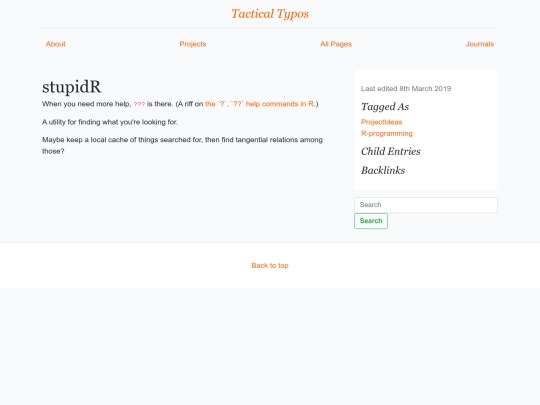The width and height of the screenshot is (540, 405).
Task: Click the Back to top link
Action: 270,266
